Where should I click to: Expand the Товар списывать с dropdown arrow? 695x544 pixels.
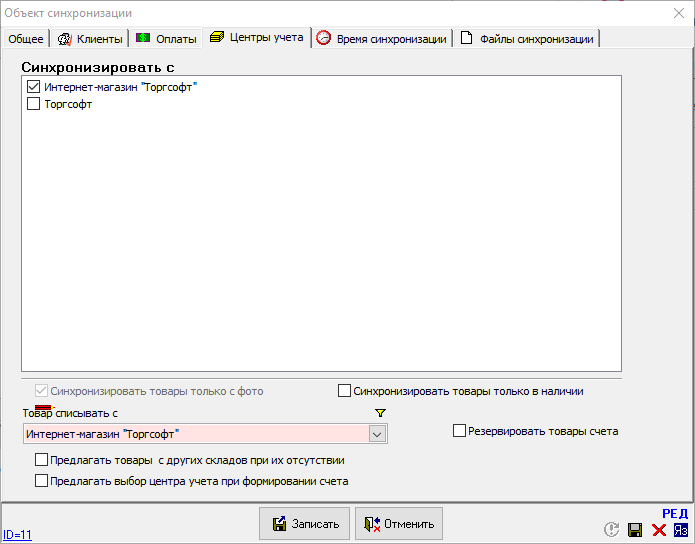pyautogui.click(x=377, y=434)
